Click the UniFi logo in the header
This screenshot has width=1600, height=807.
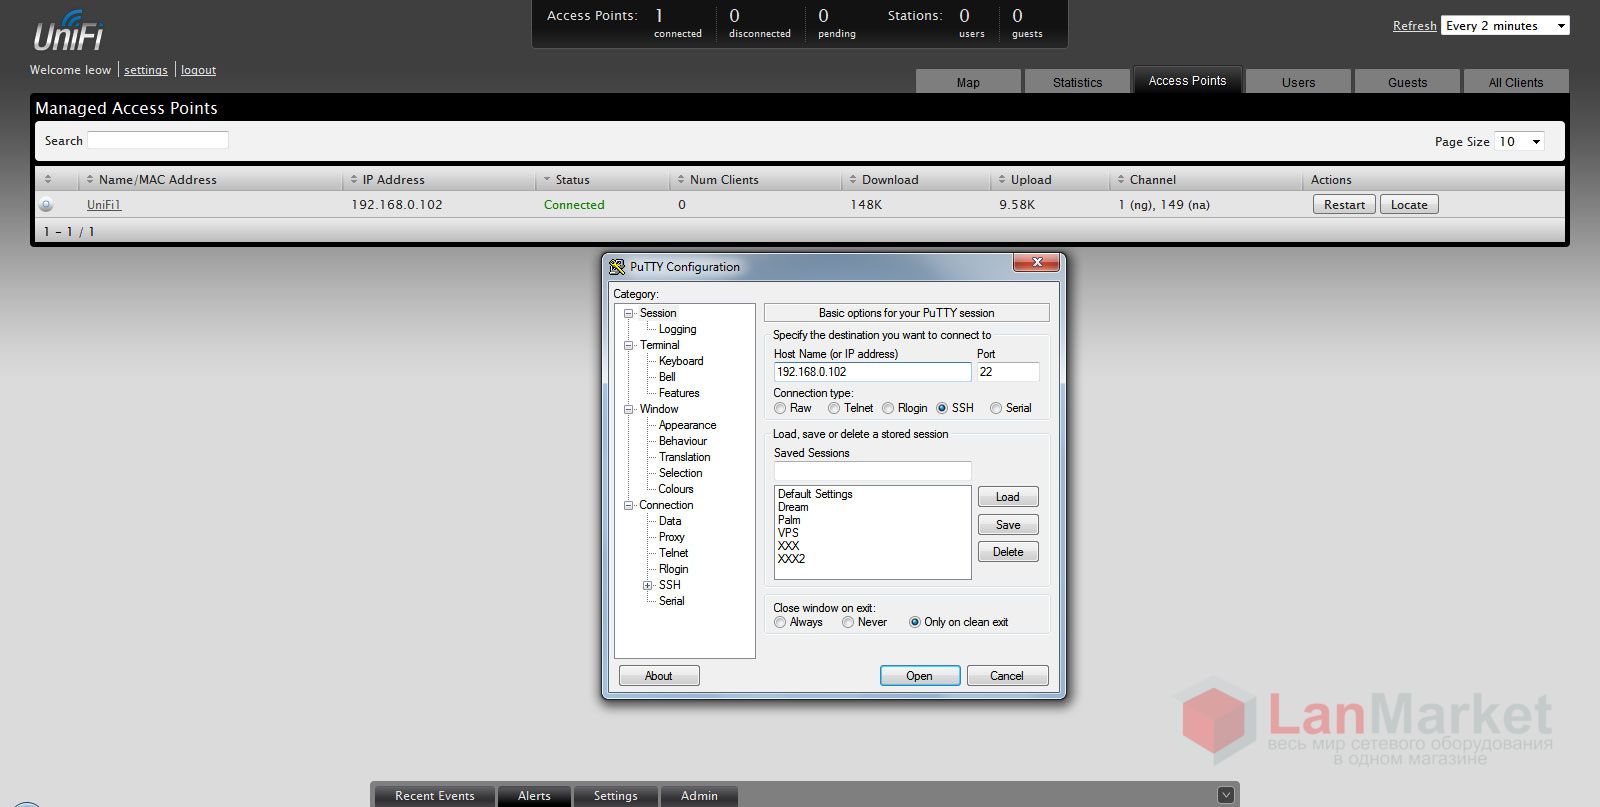pos(68,32)
